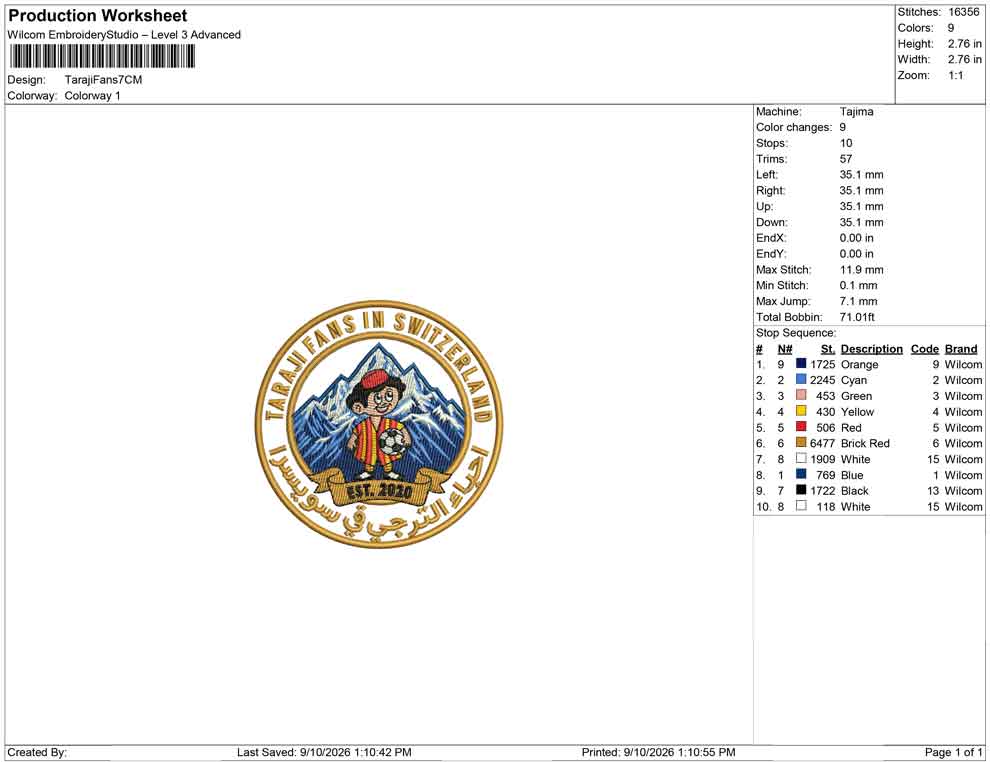
Task: Click the Height value in the header
Action: 964,44
